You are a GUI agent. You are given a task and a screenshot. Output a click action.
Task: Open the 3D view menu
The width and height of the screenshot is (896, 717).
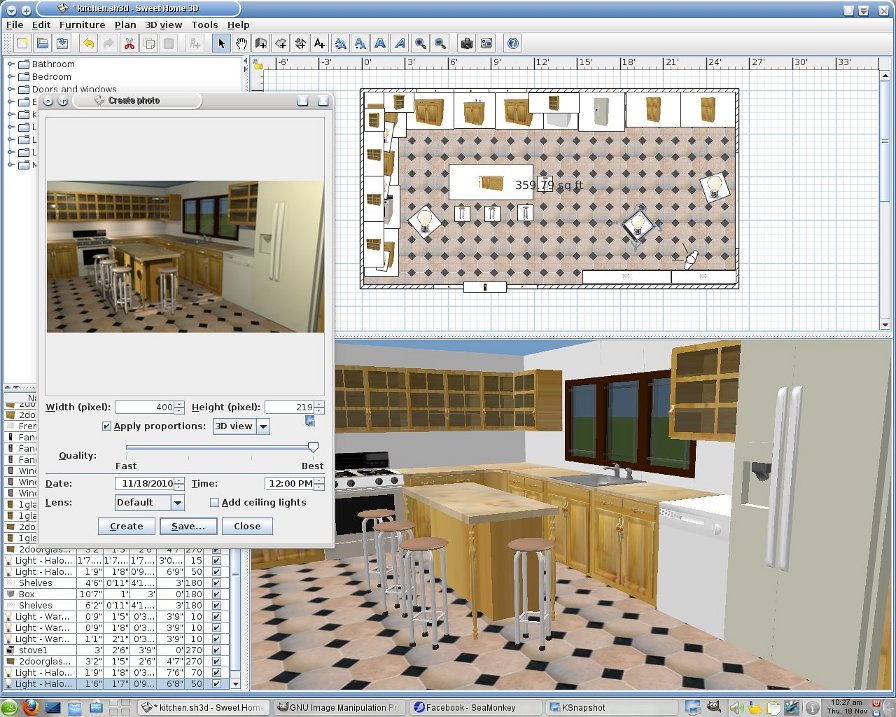coord(163,24)
